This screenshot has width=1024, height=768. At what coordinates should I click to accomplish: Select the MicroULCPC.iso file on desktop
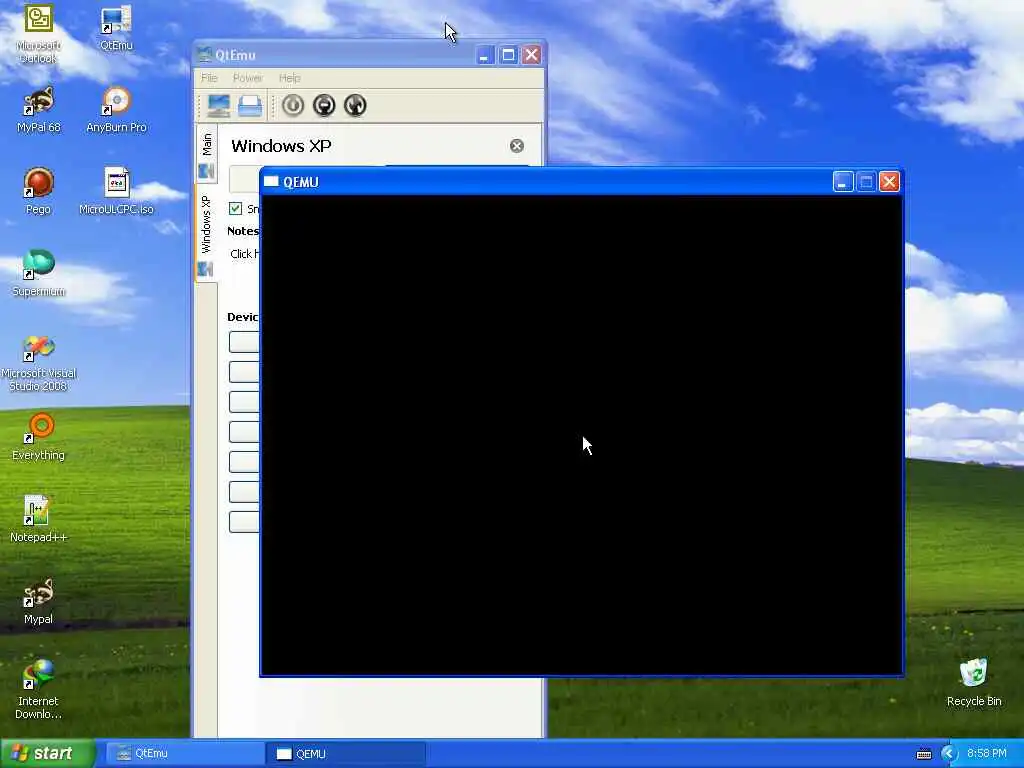point(116,191)
